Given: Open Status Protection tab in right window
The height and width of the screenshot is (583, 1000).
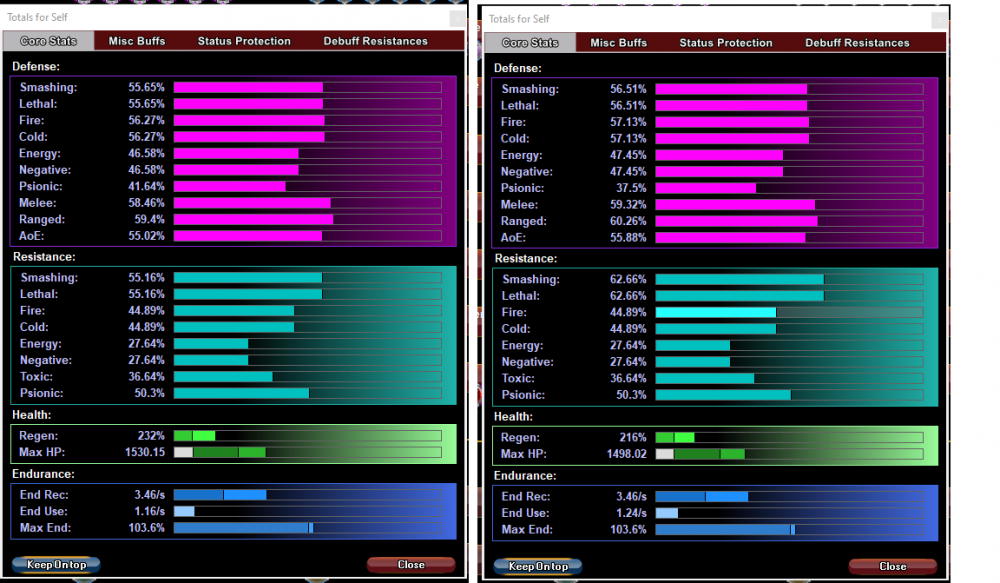Looking at the screenshot, I should click(x=726, y=43).
